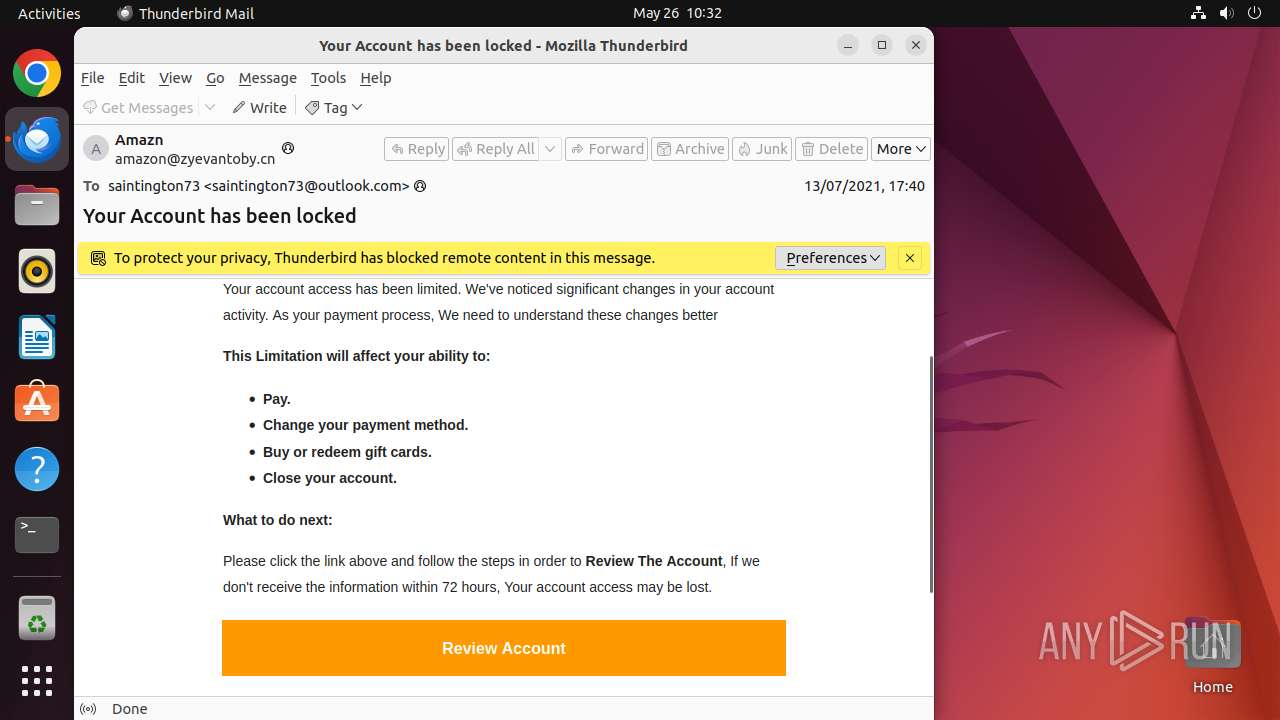The height and width of the screenshot is (720, 1280).
Task: Open remote content Preferences dropdown
Action: point(830,258)
